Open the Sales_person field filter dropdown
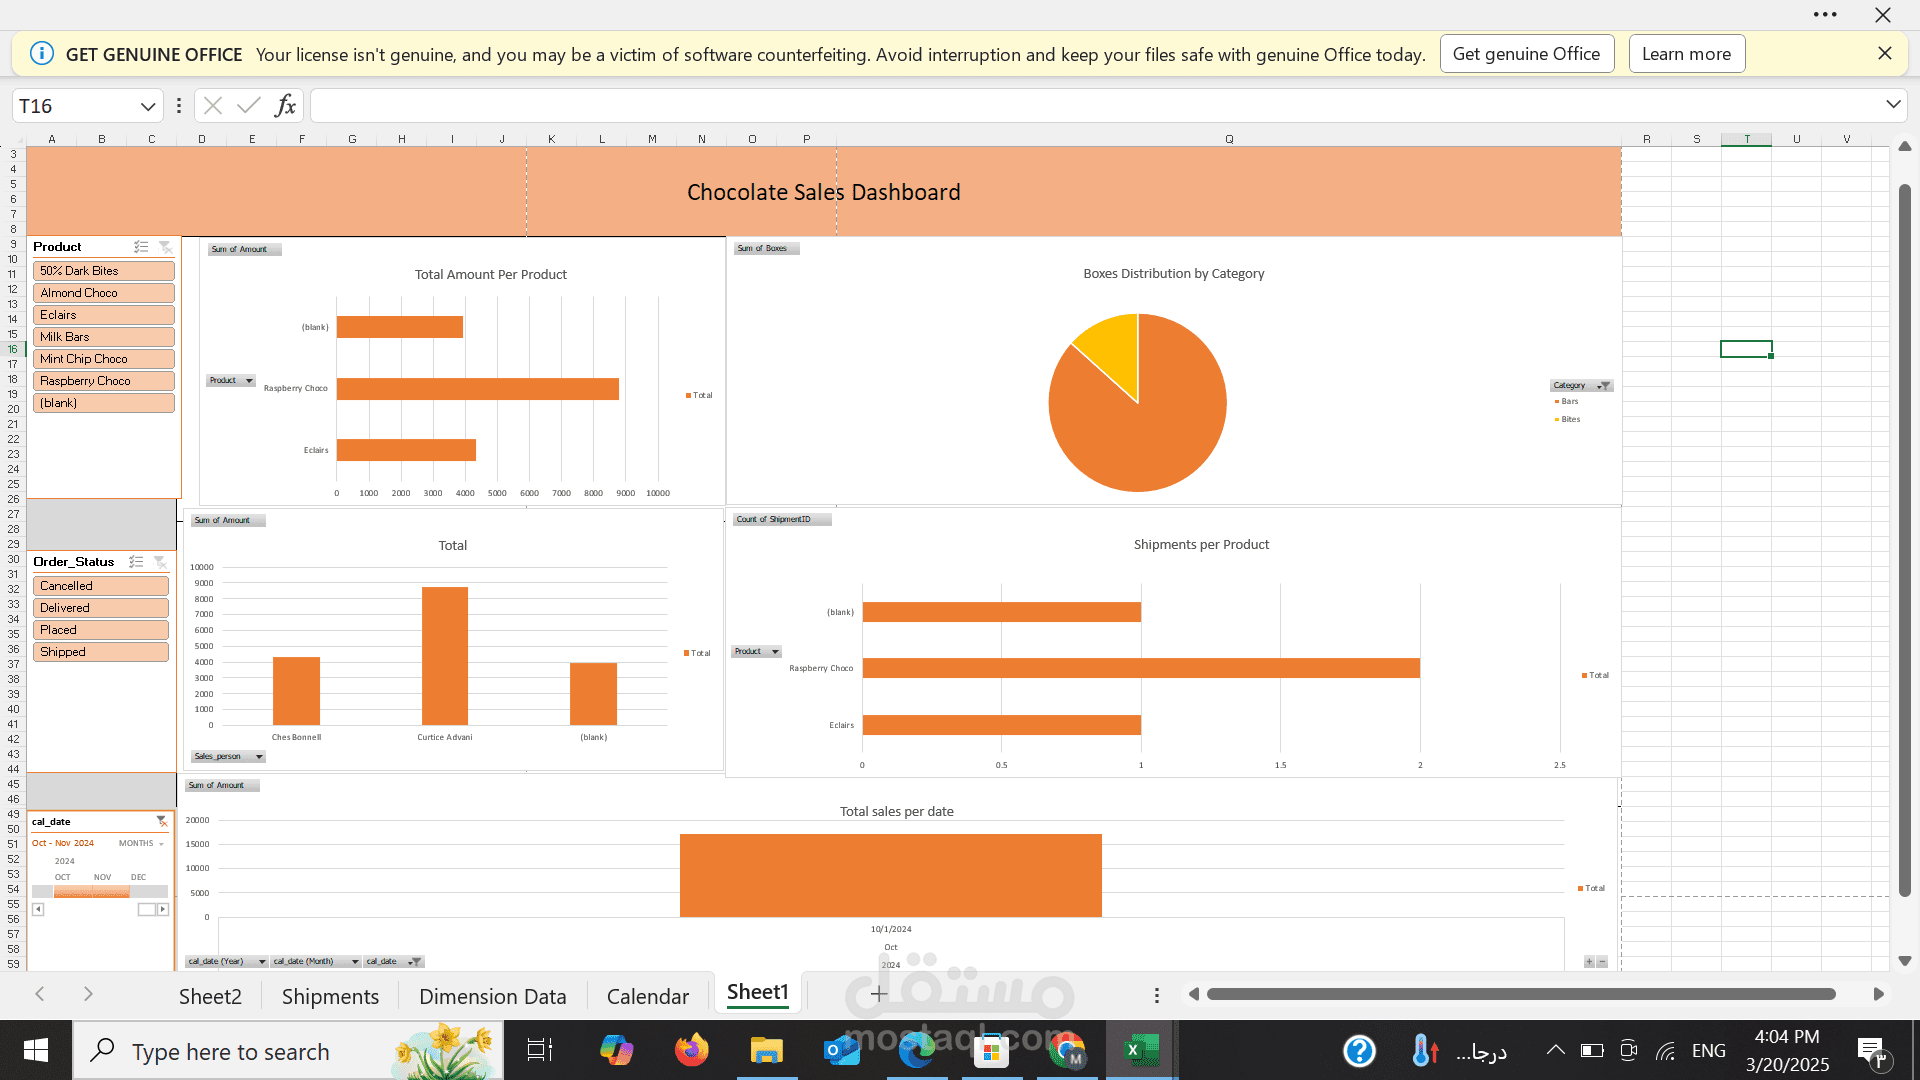 pos(228,756)
